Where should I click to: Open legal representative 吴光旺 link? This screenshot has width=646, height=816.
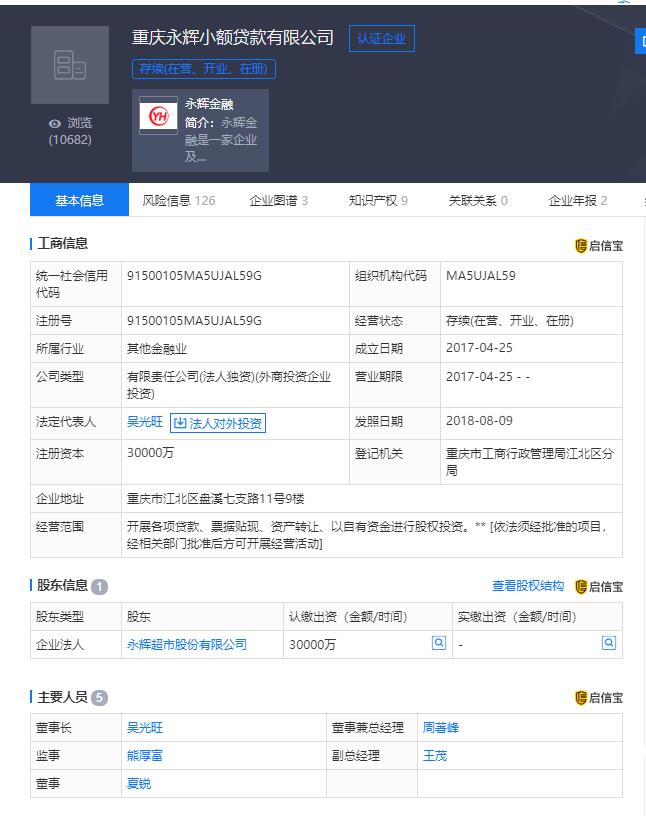pos(145,422)
